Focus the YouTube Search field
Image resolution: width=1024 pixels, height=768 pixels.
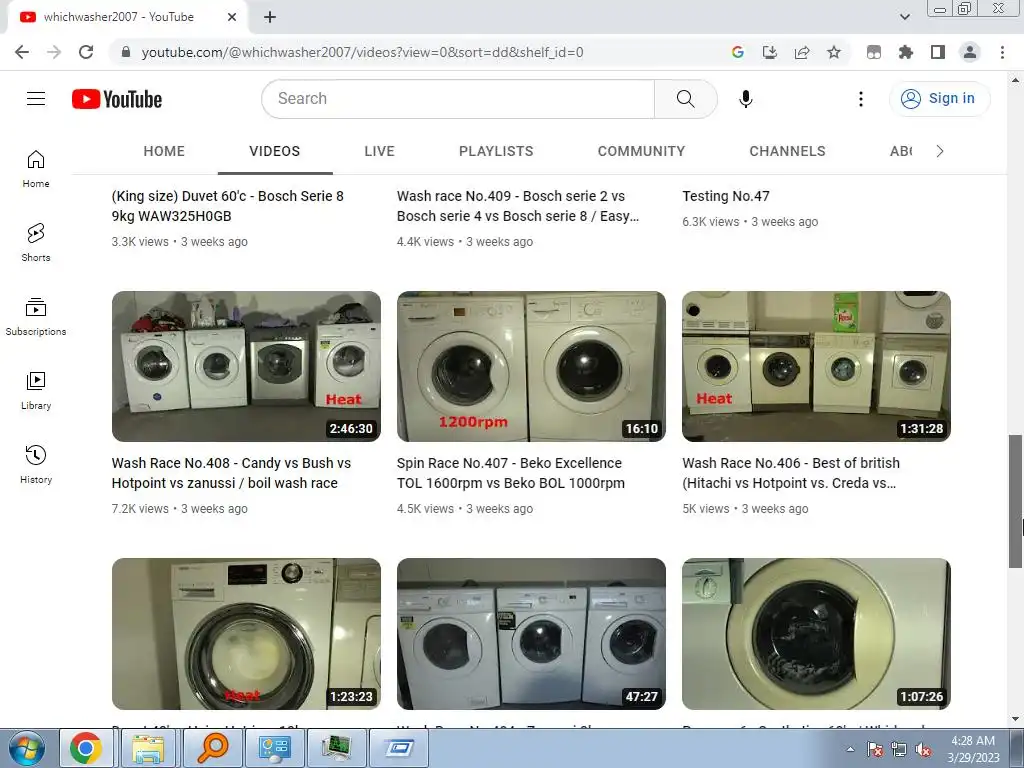pyautogui.click(x=458, y=99)
